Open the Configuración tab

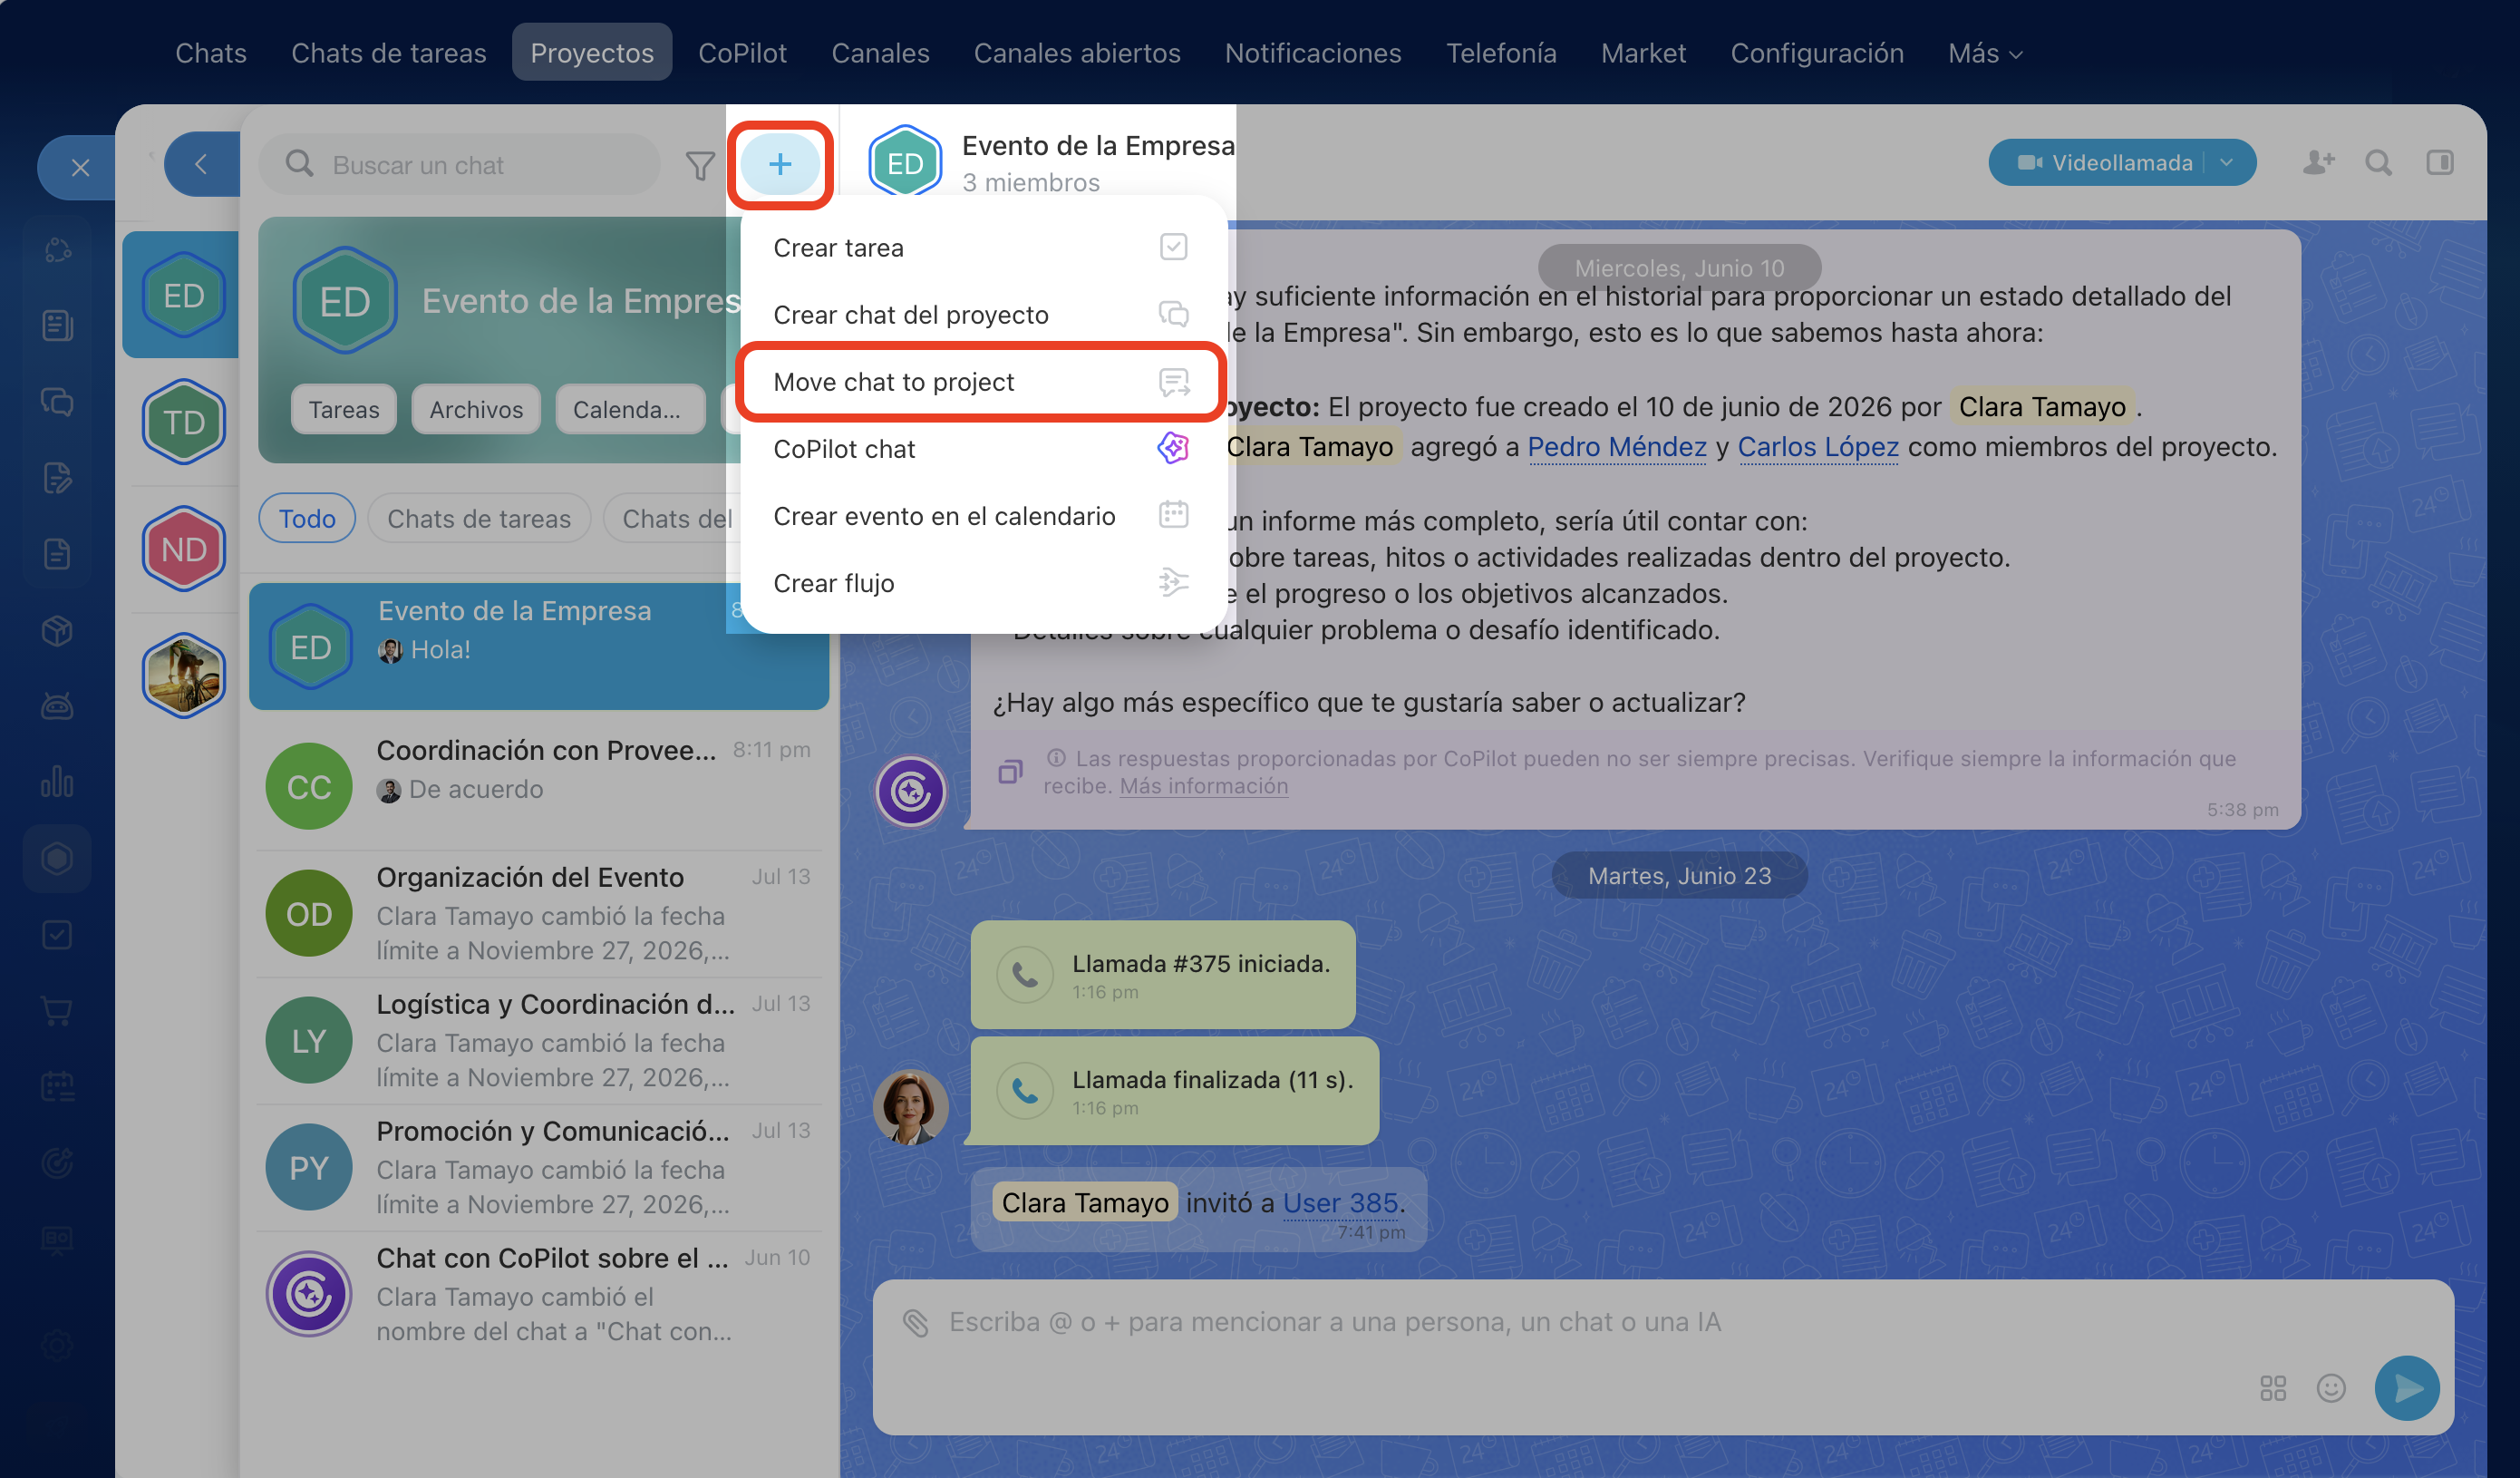[1817, 53]
